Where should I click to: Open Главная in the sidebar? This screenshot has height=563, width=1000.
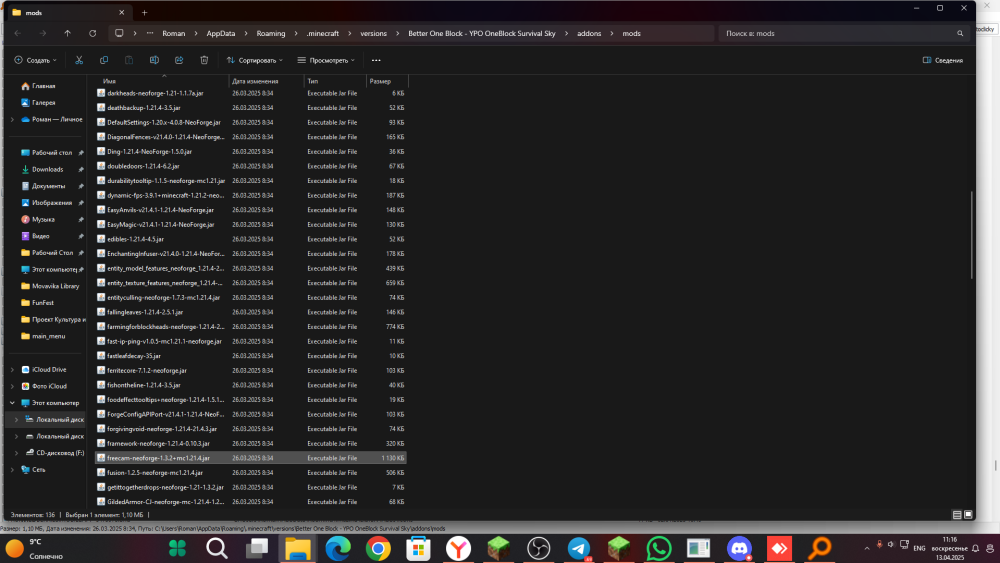[x=43, y=86]
